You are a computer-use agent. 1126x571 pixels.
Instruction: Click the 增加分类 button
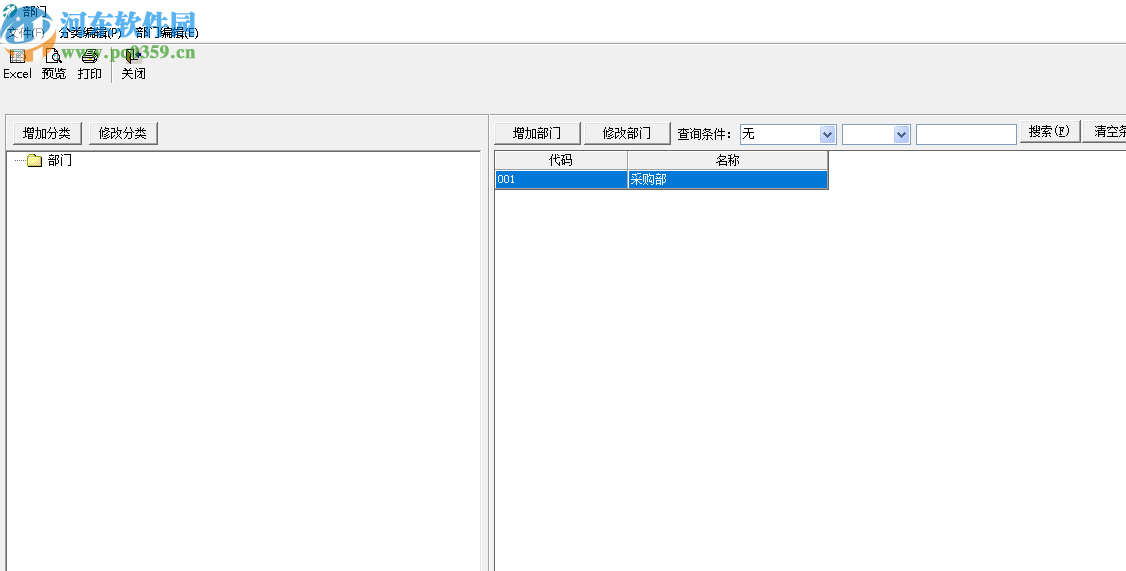click(47, 133)
